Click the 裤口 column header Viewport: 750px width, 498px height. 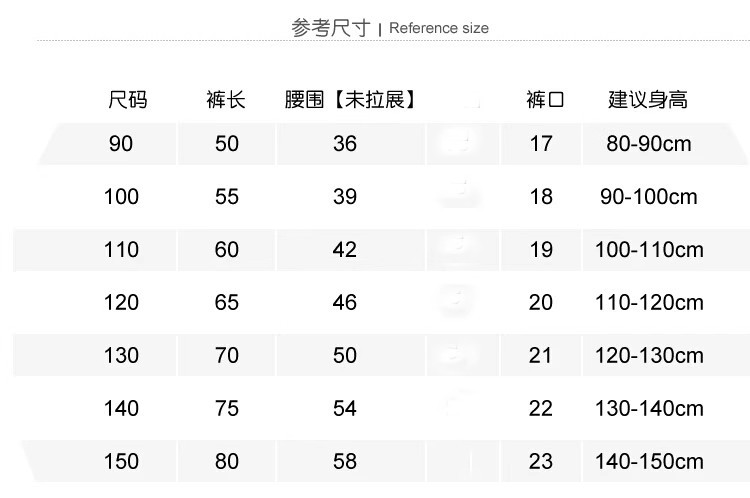(x=545, y=100)
